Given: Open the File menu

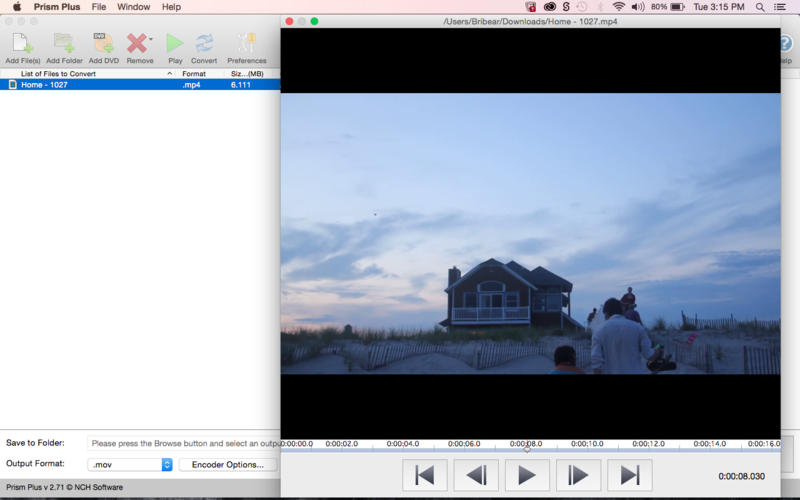Looking at the screenshot, I should pos(98,7).
